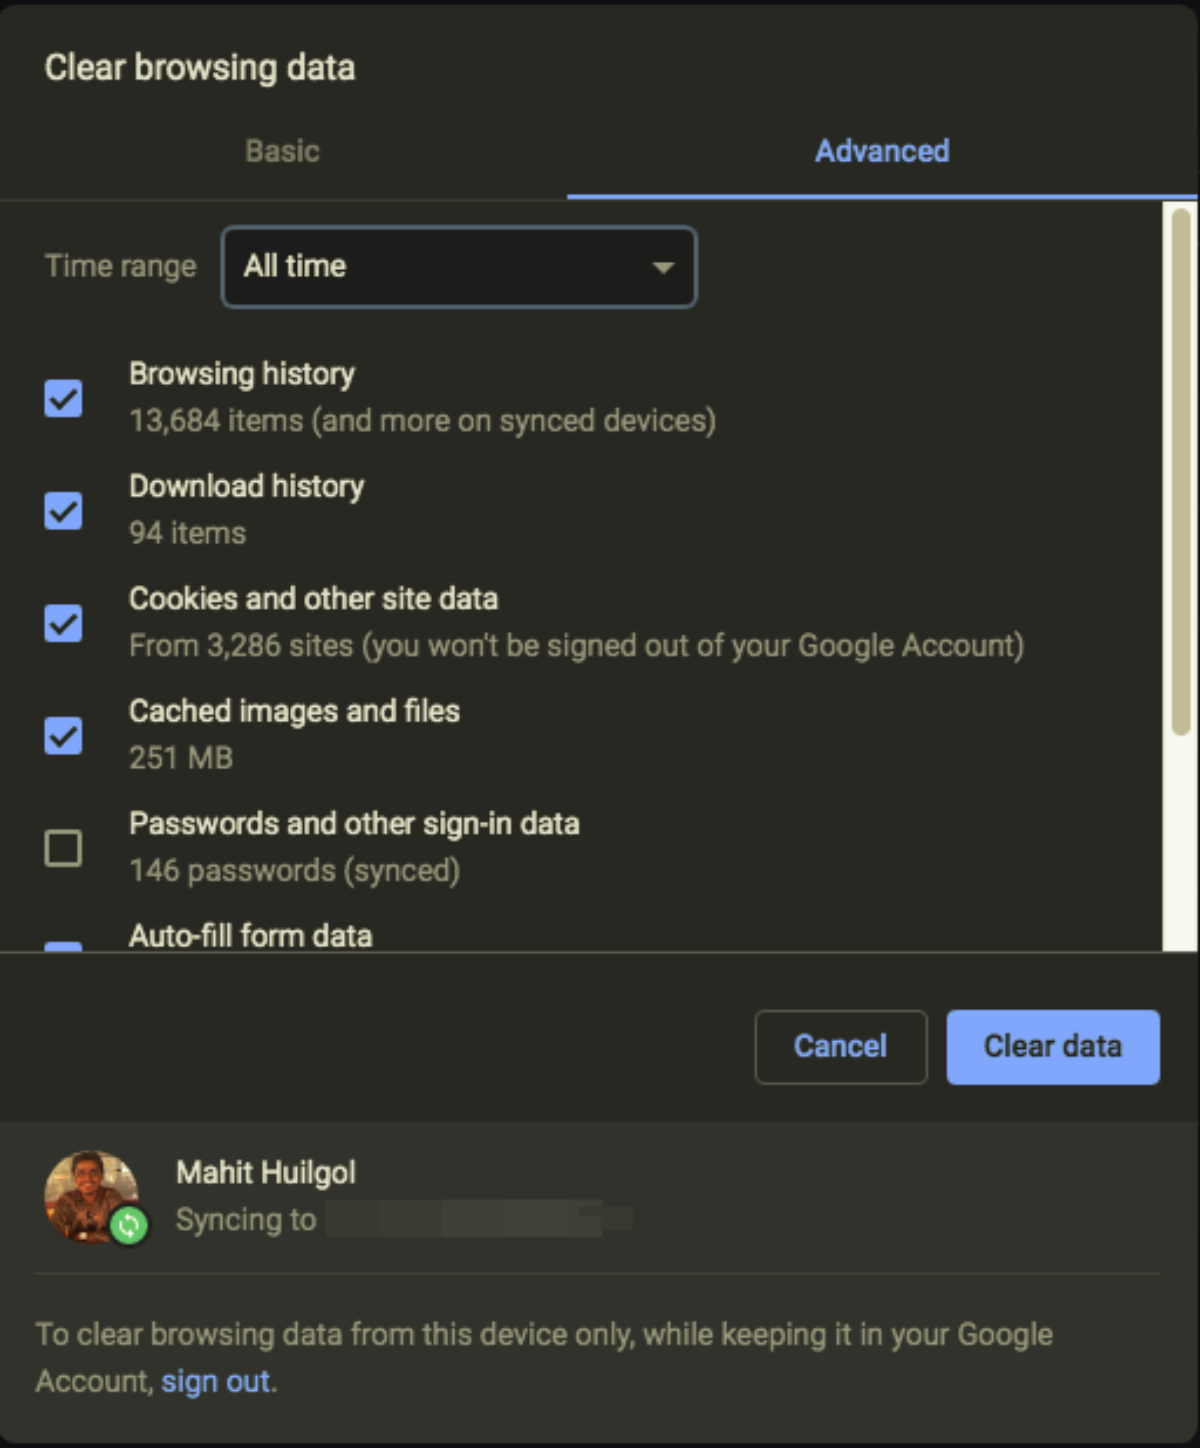The height and width of the screenshot is (1448, 1200).
Task: Open the Time range dropdown
Action: (458, 266)
